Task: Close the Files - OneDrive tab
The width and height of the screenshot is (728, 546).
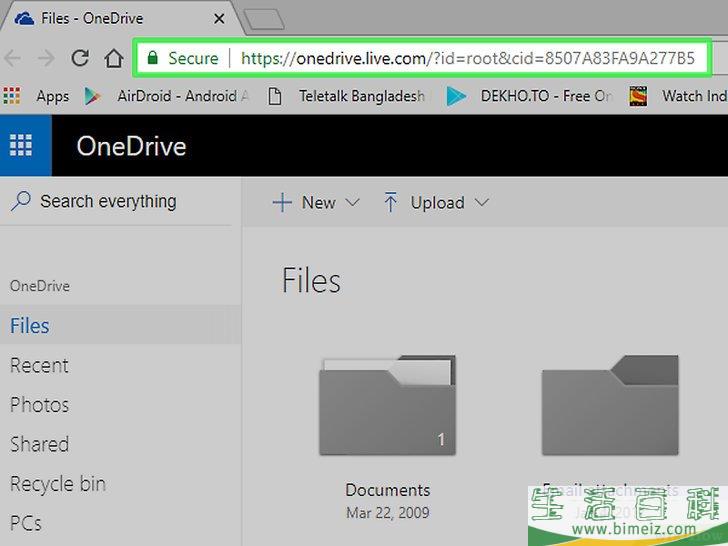Action: click(219, 19)
